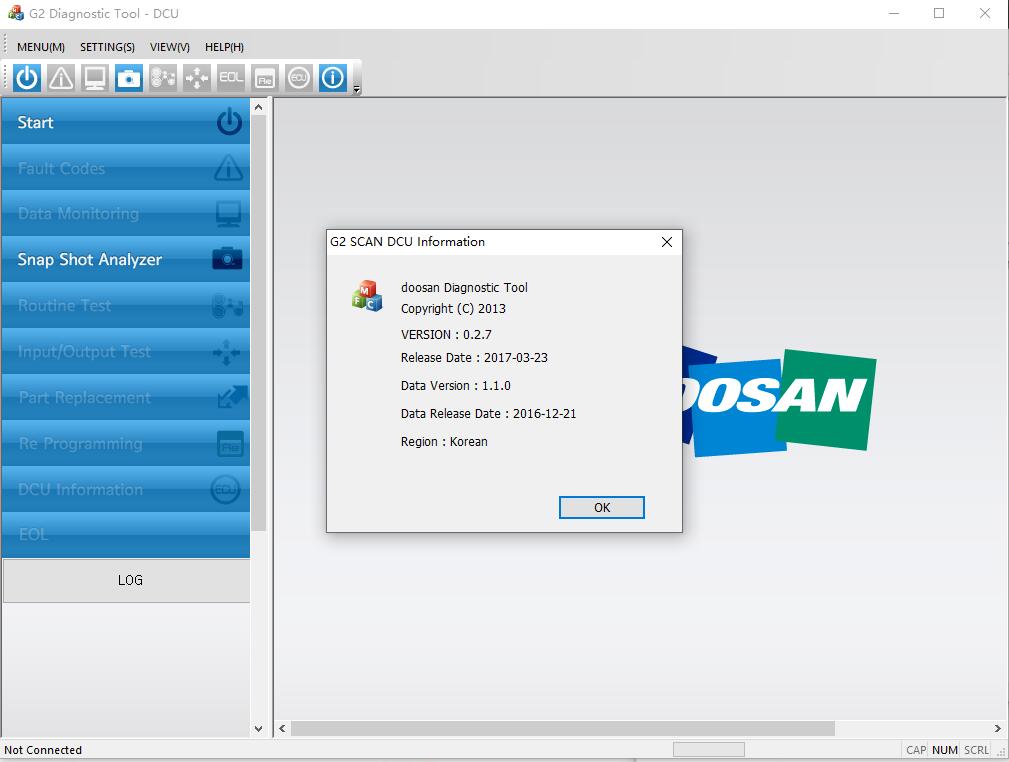
Task: Click the sidebar scroll up arrow
Action: point(259,107)
